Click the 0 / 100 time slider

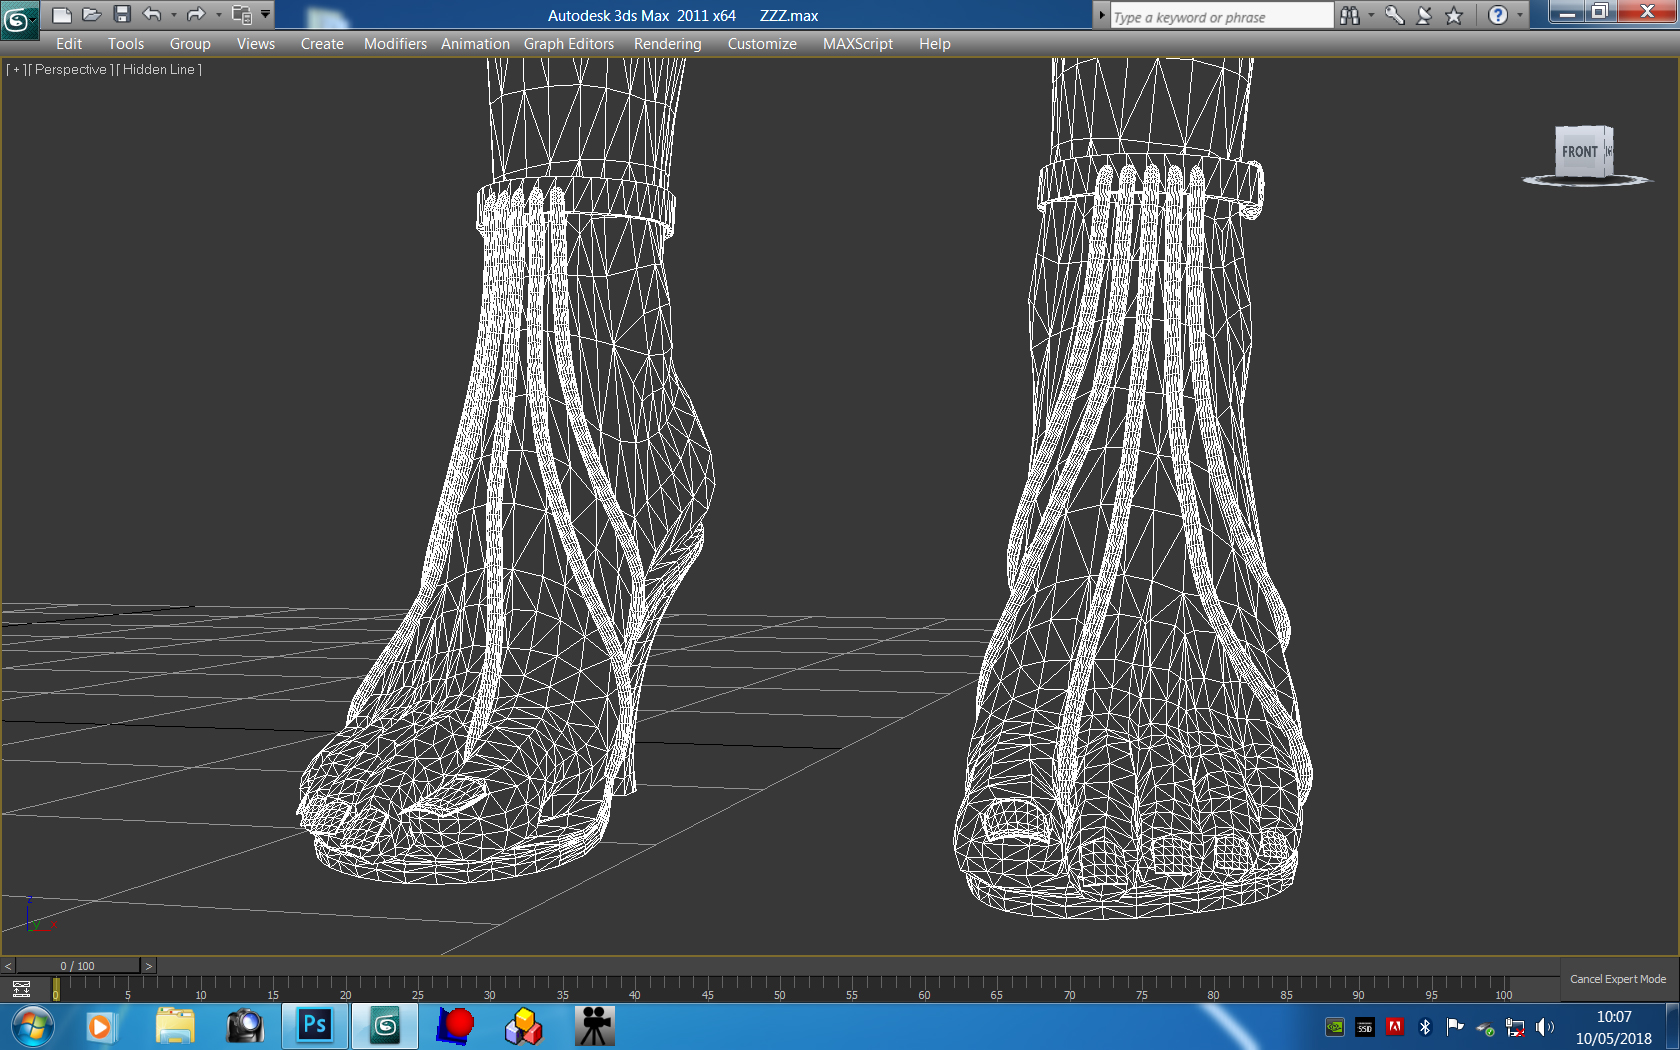[x=78, y=966]
